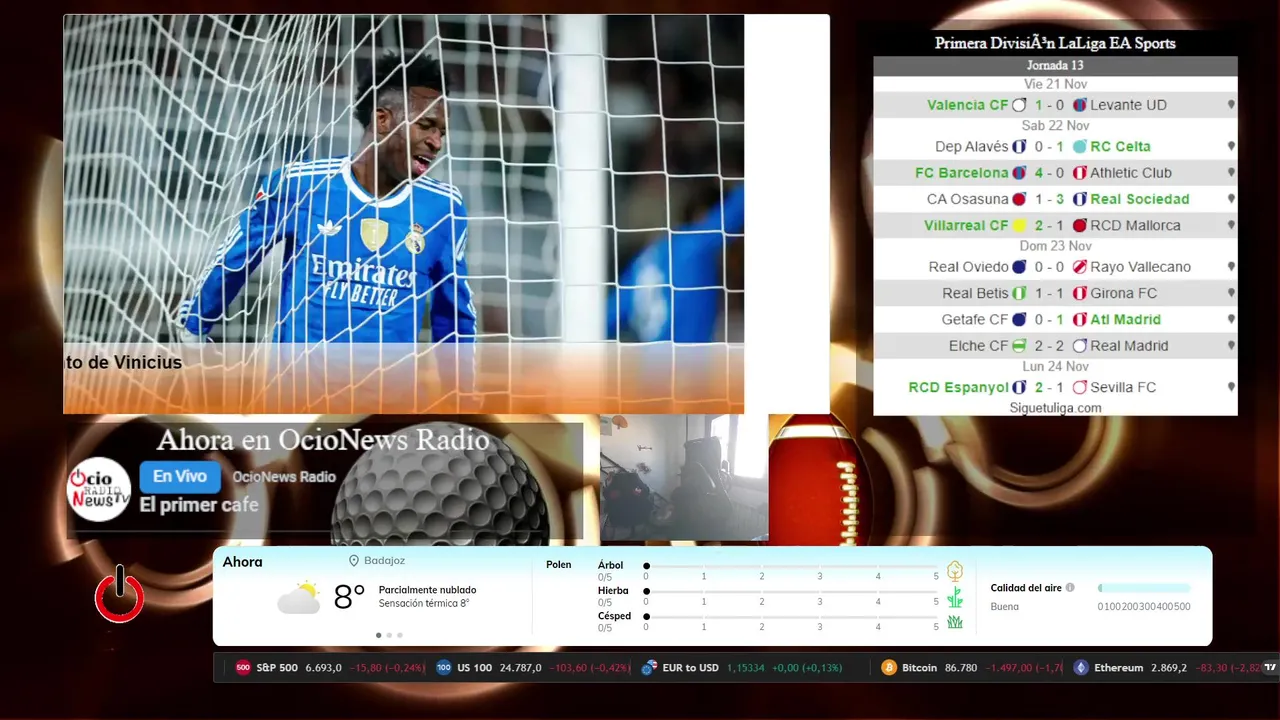Select the first weather carousel dot
Image resolution: width=1280 pixels, height=720 pixels.
coord(378,635)
